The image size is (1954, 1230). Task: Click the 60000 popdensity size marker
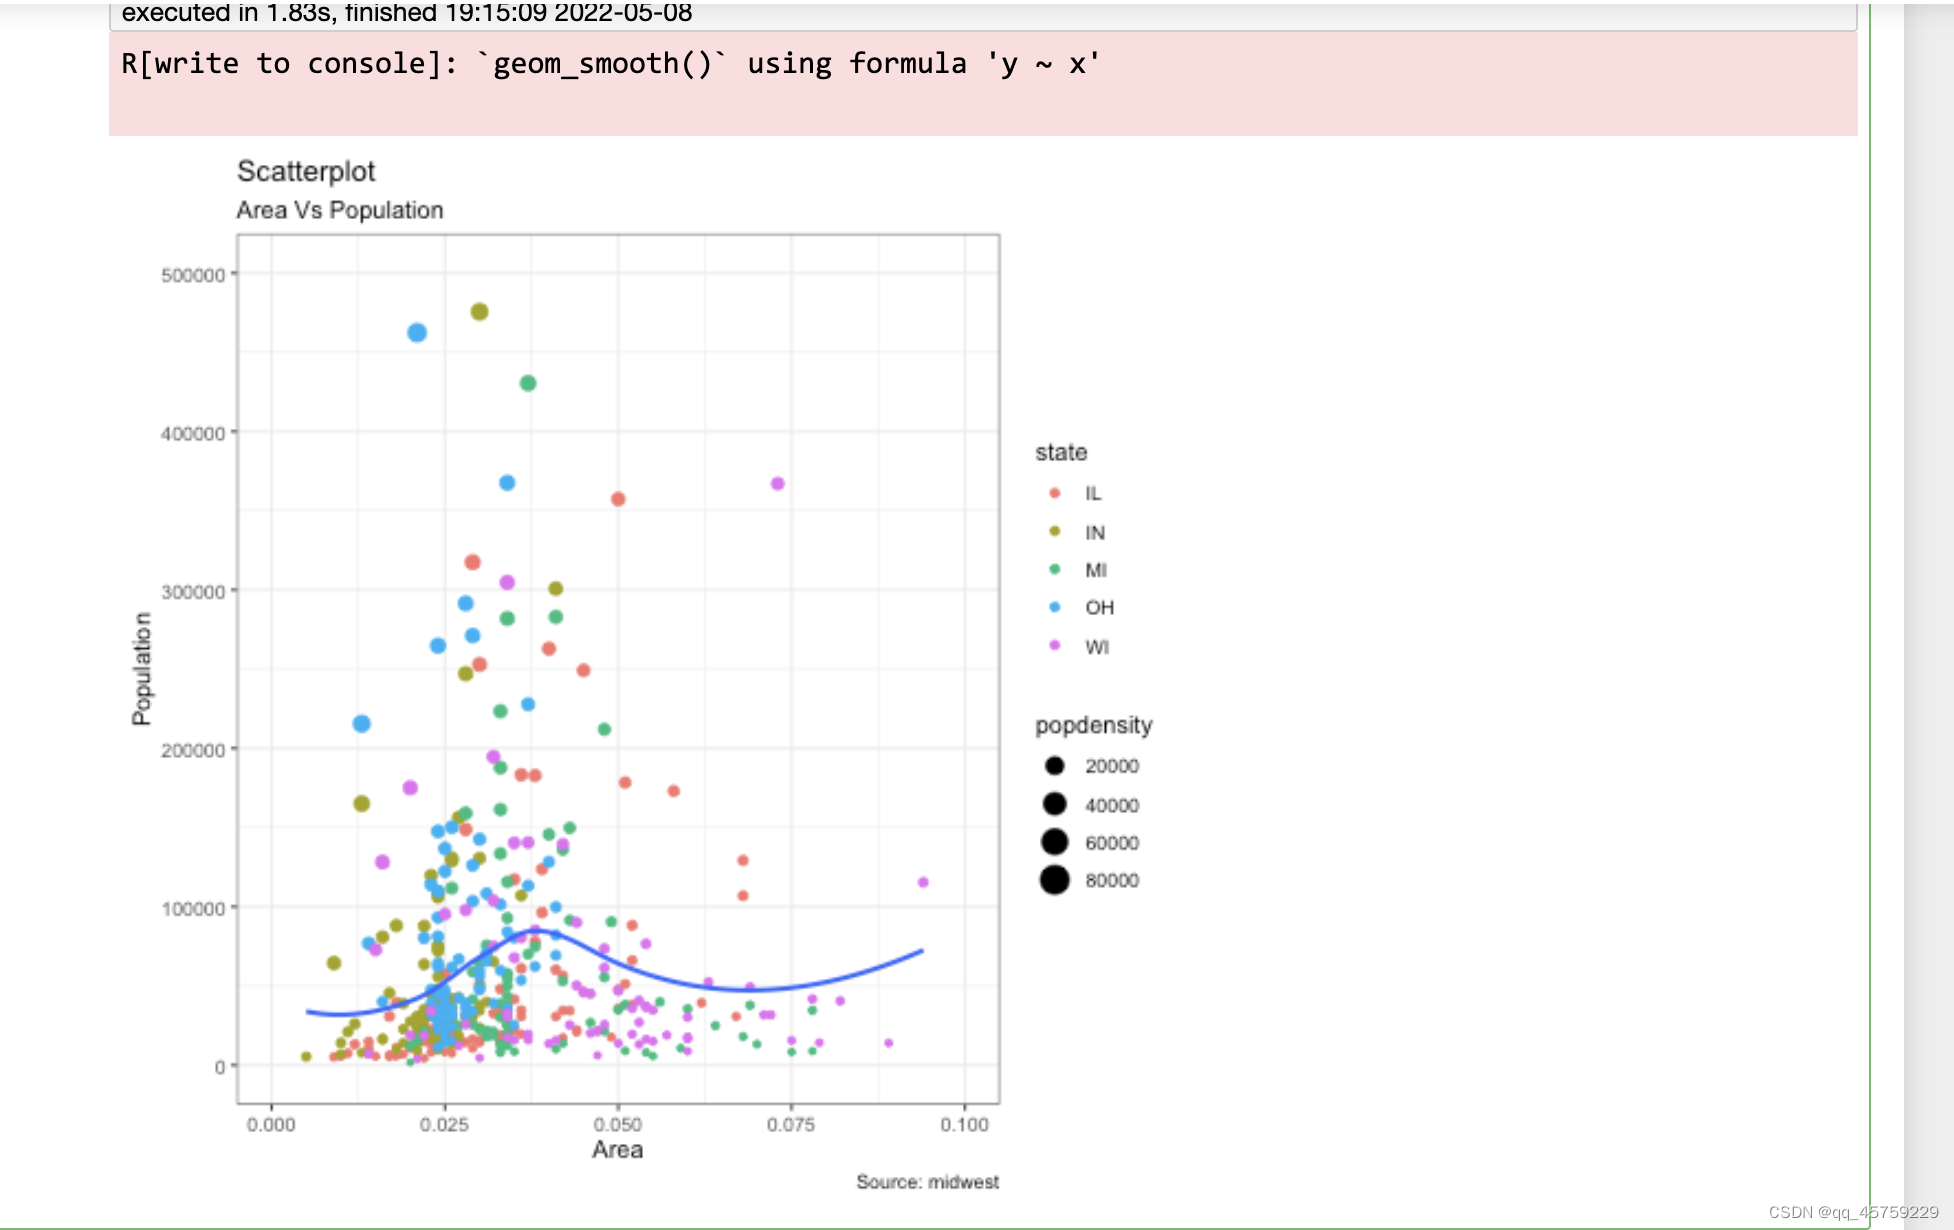coord(1054,842)
